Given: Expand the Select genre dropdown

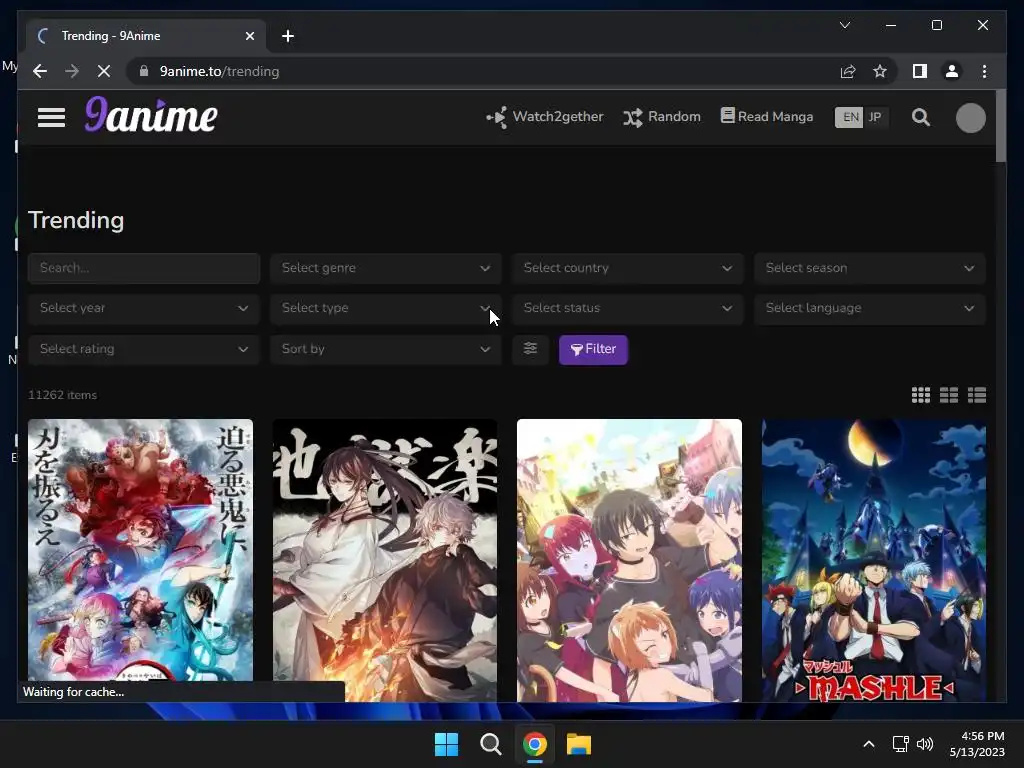Looking at the screenshot, I should [385, 268].
